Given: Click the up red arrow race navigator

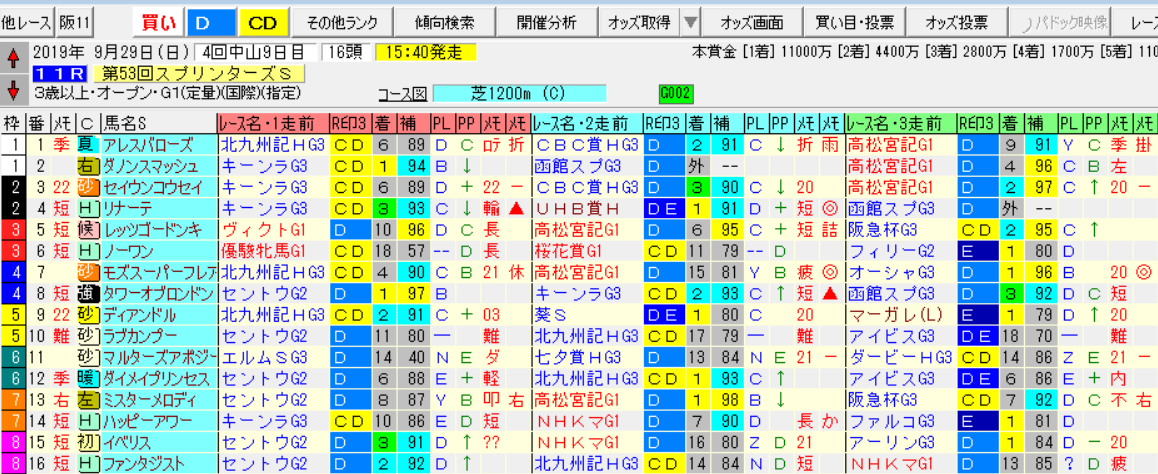Looking at the screenshot, I should [x=14, y=58].
